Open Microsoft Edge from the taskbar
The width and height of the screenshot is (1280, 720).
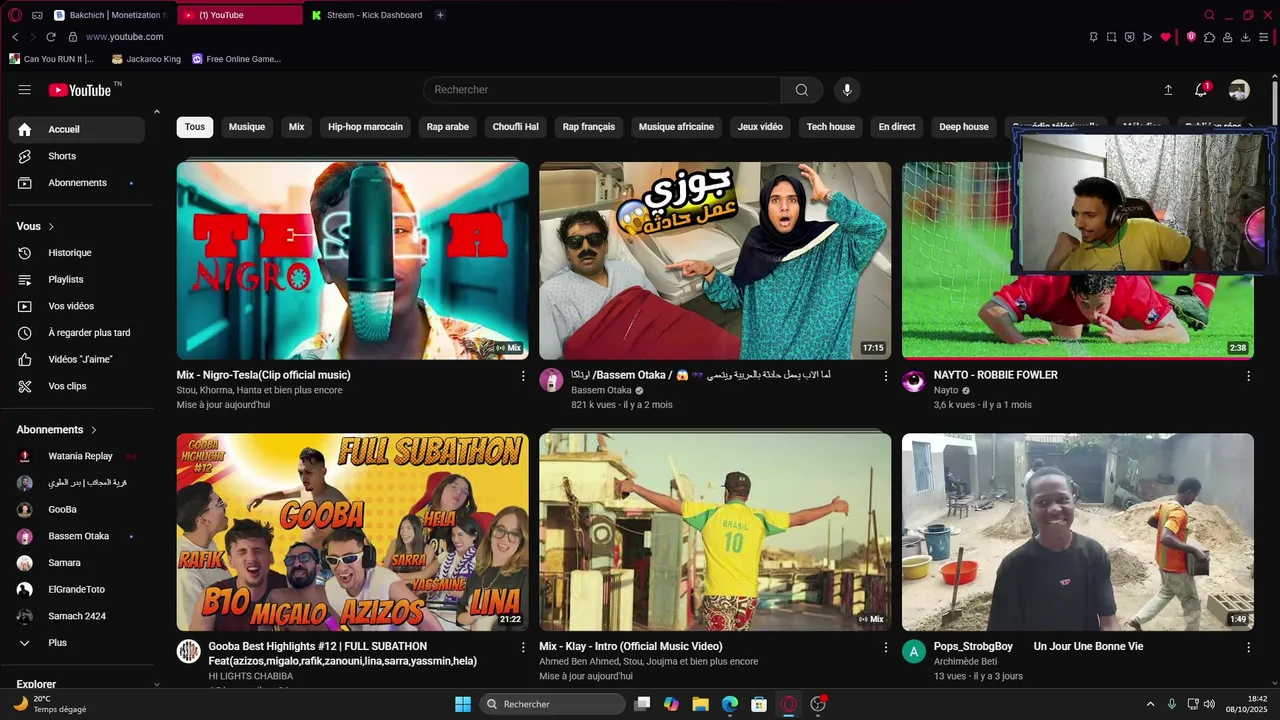click(x=730, y=704)
